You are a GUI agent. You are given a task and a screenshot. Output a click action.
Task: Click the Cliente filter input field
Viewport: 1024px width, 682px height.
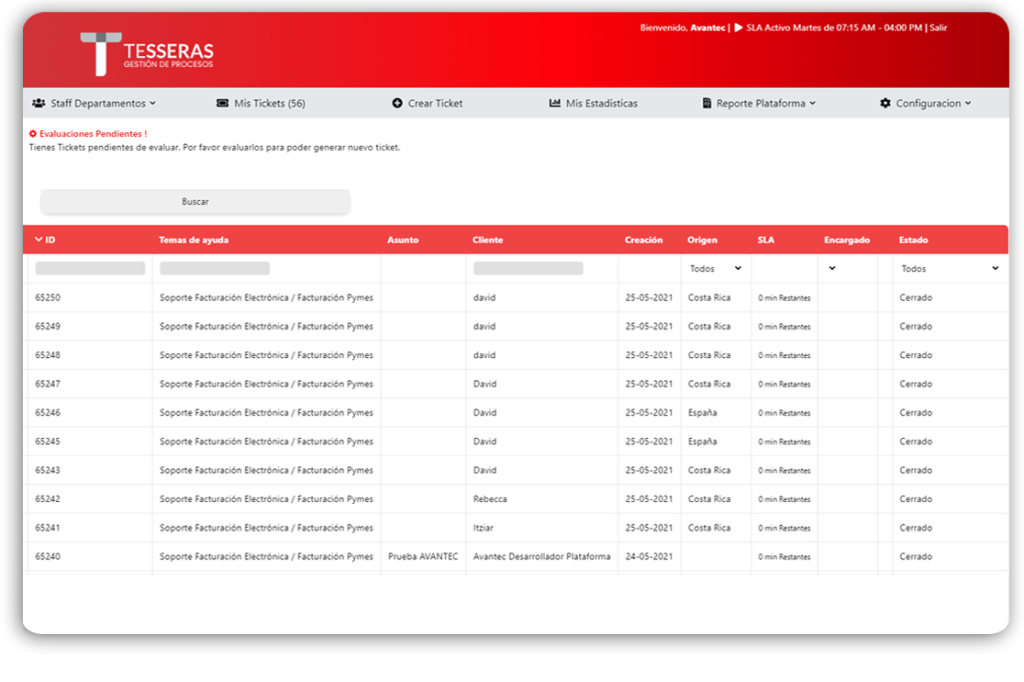click(x=528, y=269)
